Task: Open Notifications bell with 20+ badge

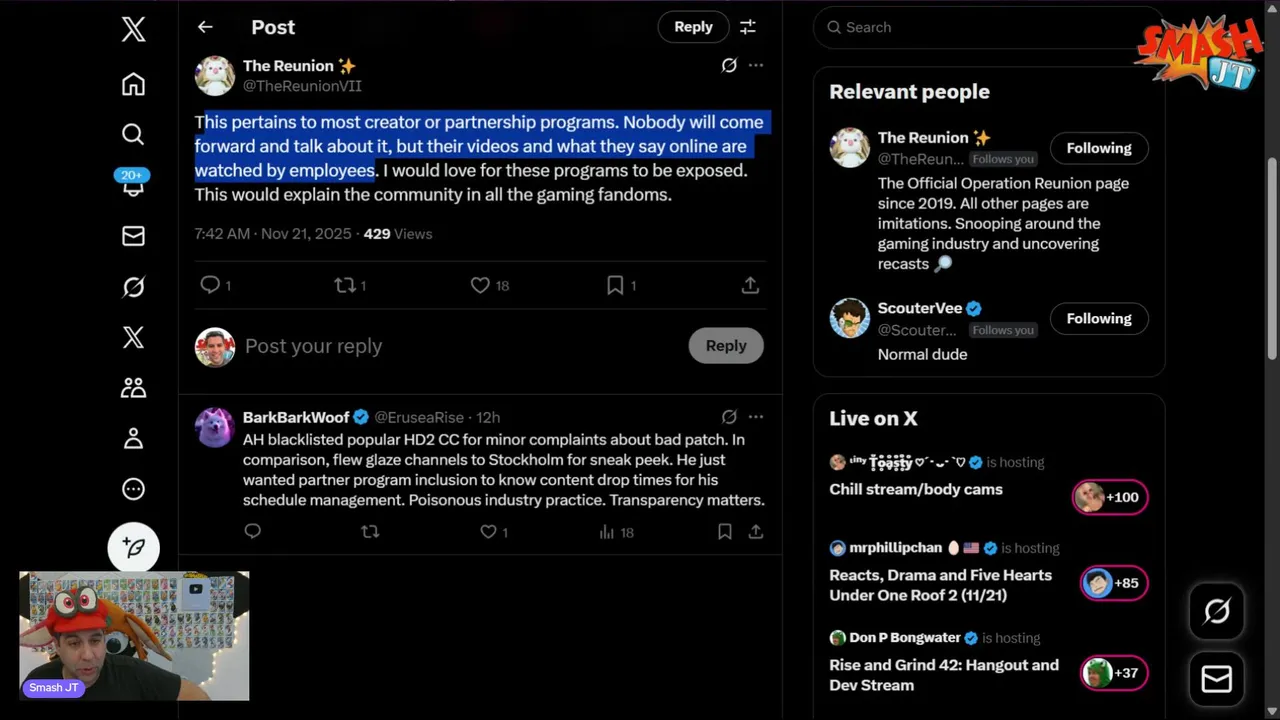Action: pos(133,184)
